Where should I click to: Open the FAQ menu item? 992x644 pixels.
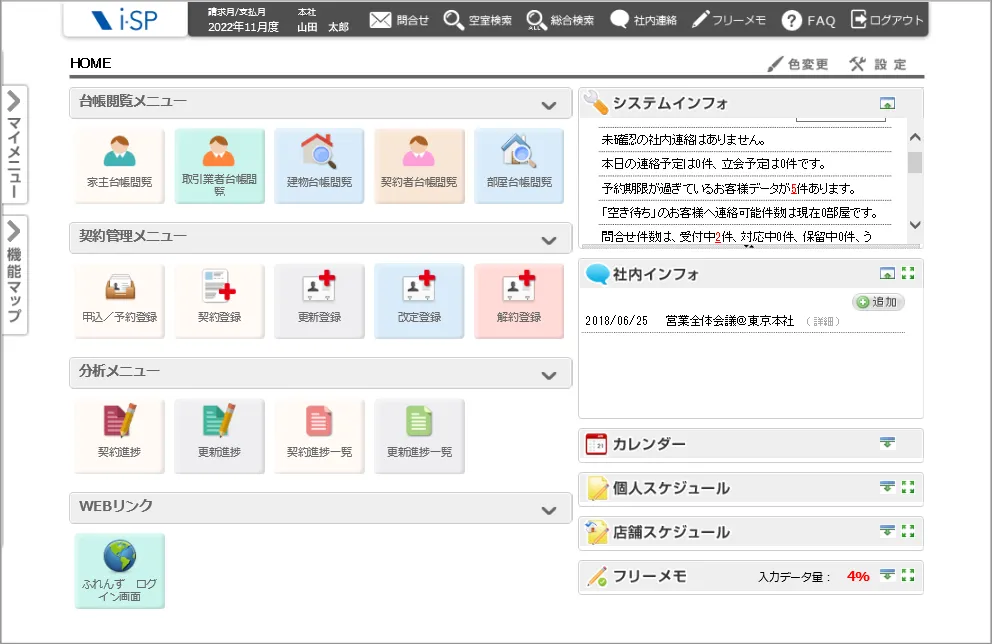(809, 20)
